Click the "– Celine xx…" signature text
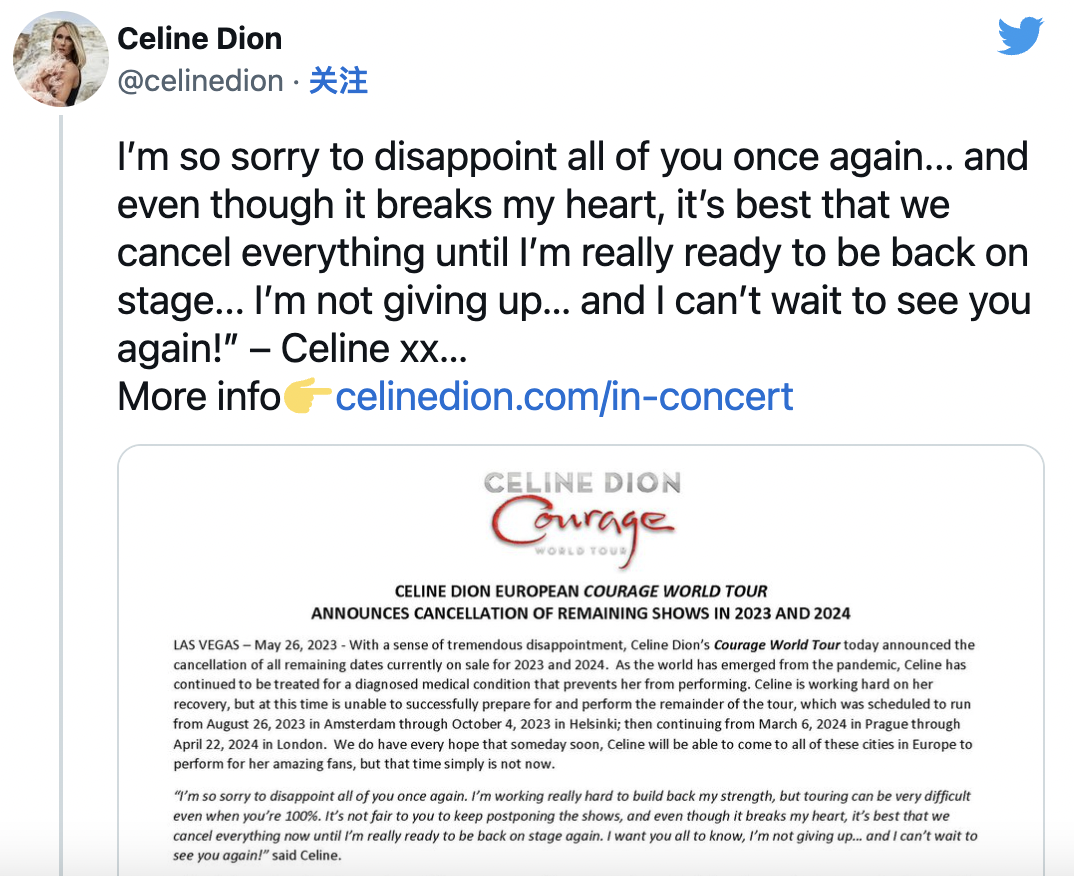 pos(373,349)
